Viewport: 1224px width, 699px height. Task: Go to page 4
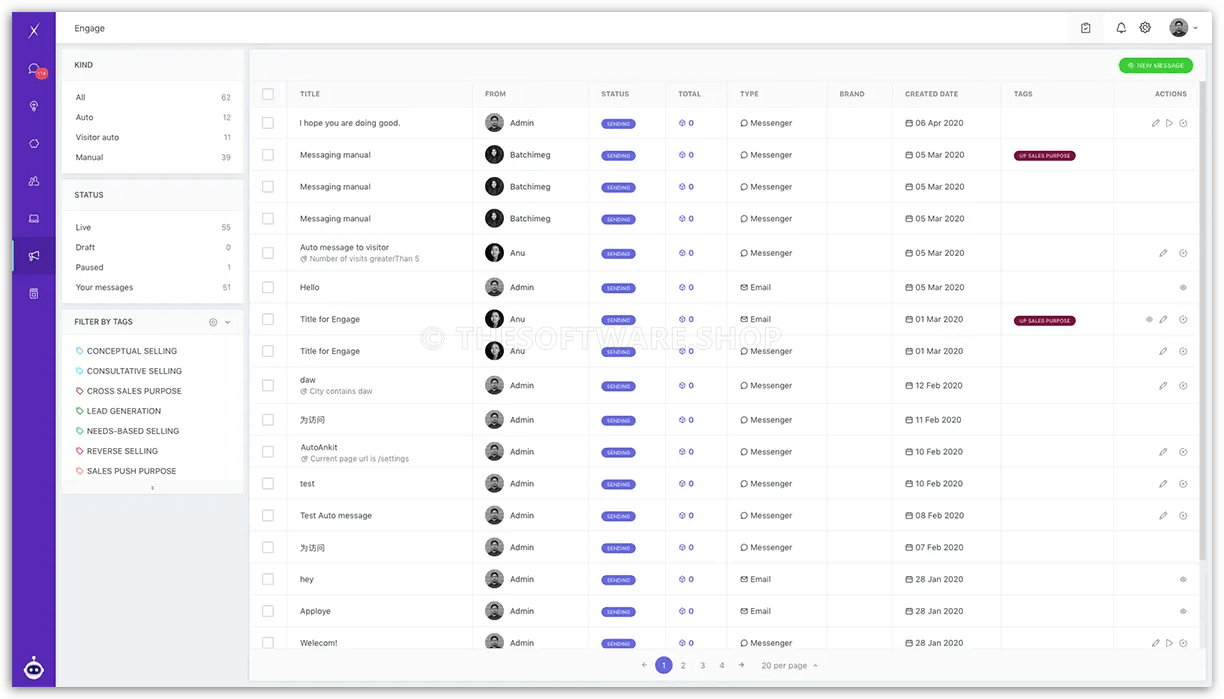[722, 665]
